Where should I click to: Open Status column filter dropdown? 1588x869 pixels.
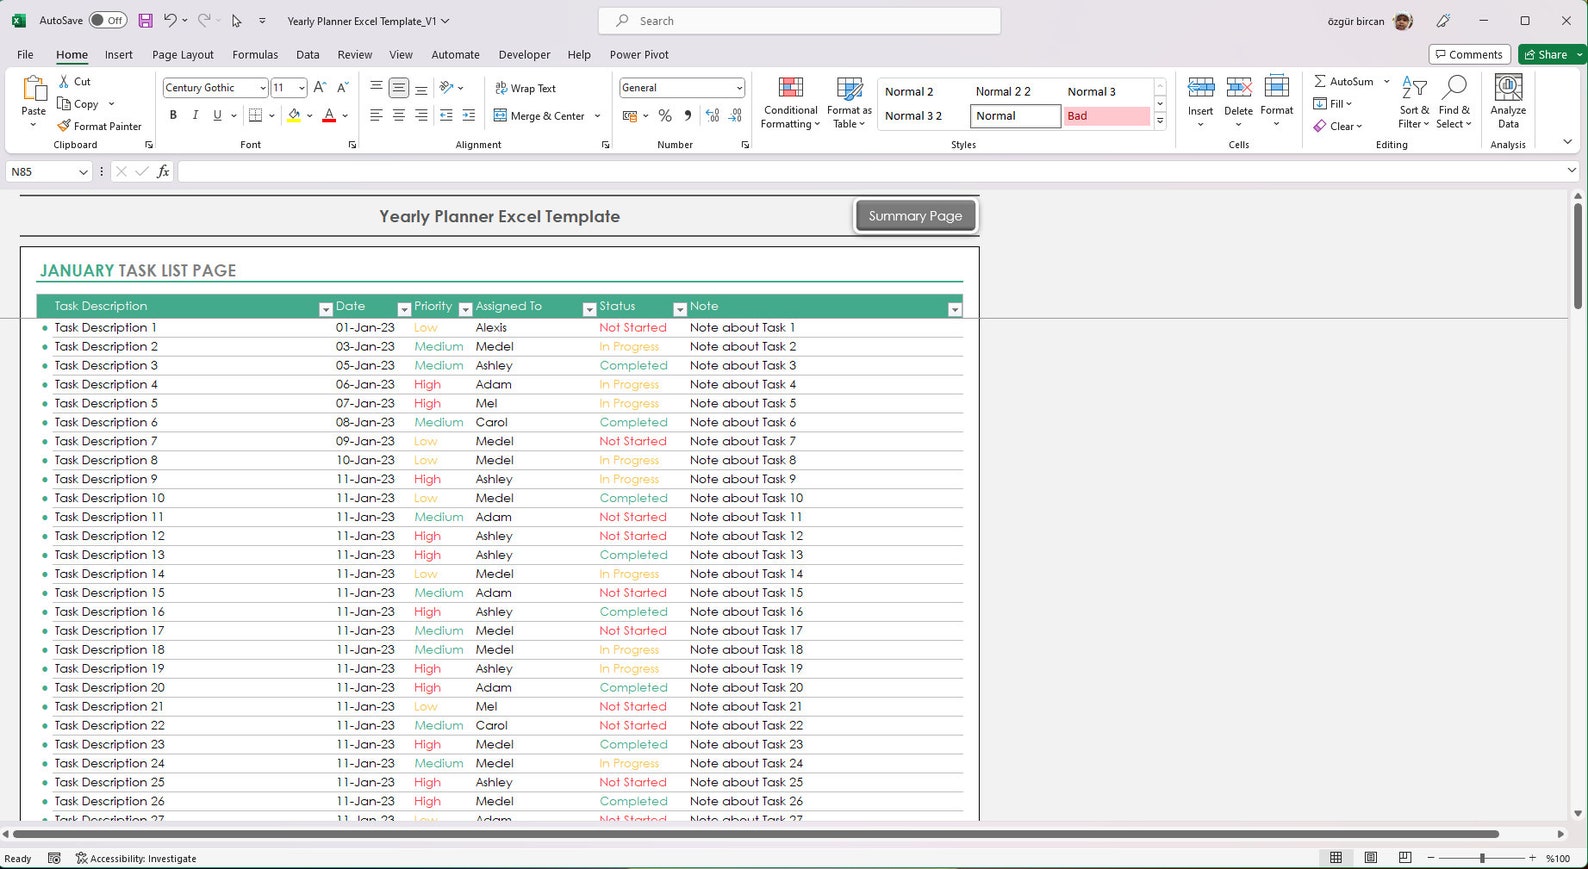(x=680, y=309)
